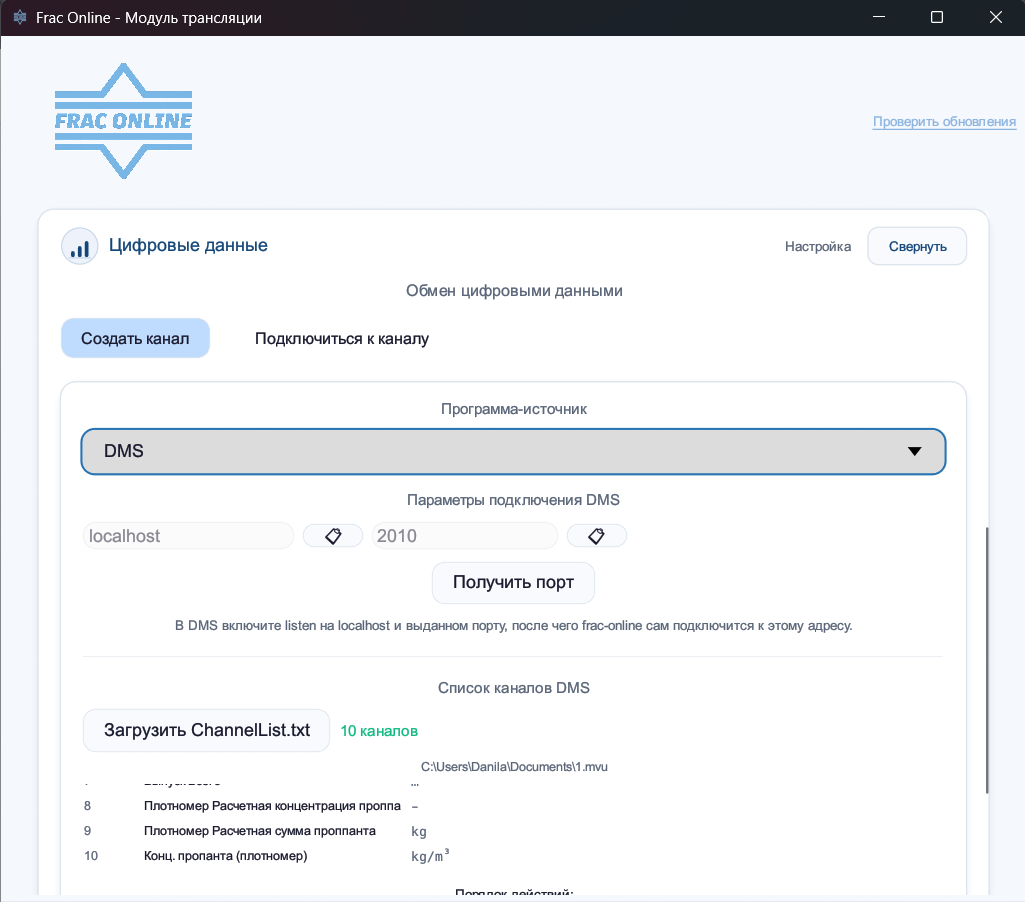Viewport: 1025px width, 902px height.
Task: Switch to Создать канал tab
Action: tap(135, 338)
